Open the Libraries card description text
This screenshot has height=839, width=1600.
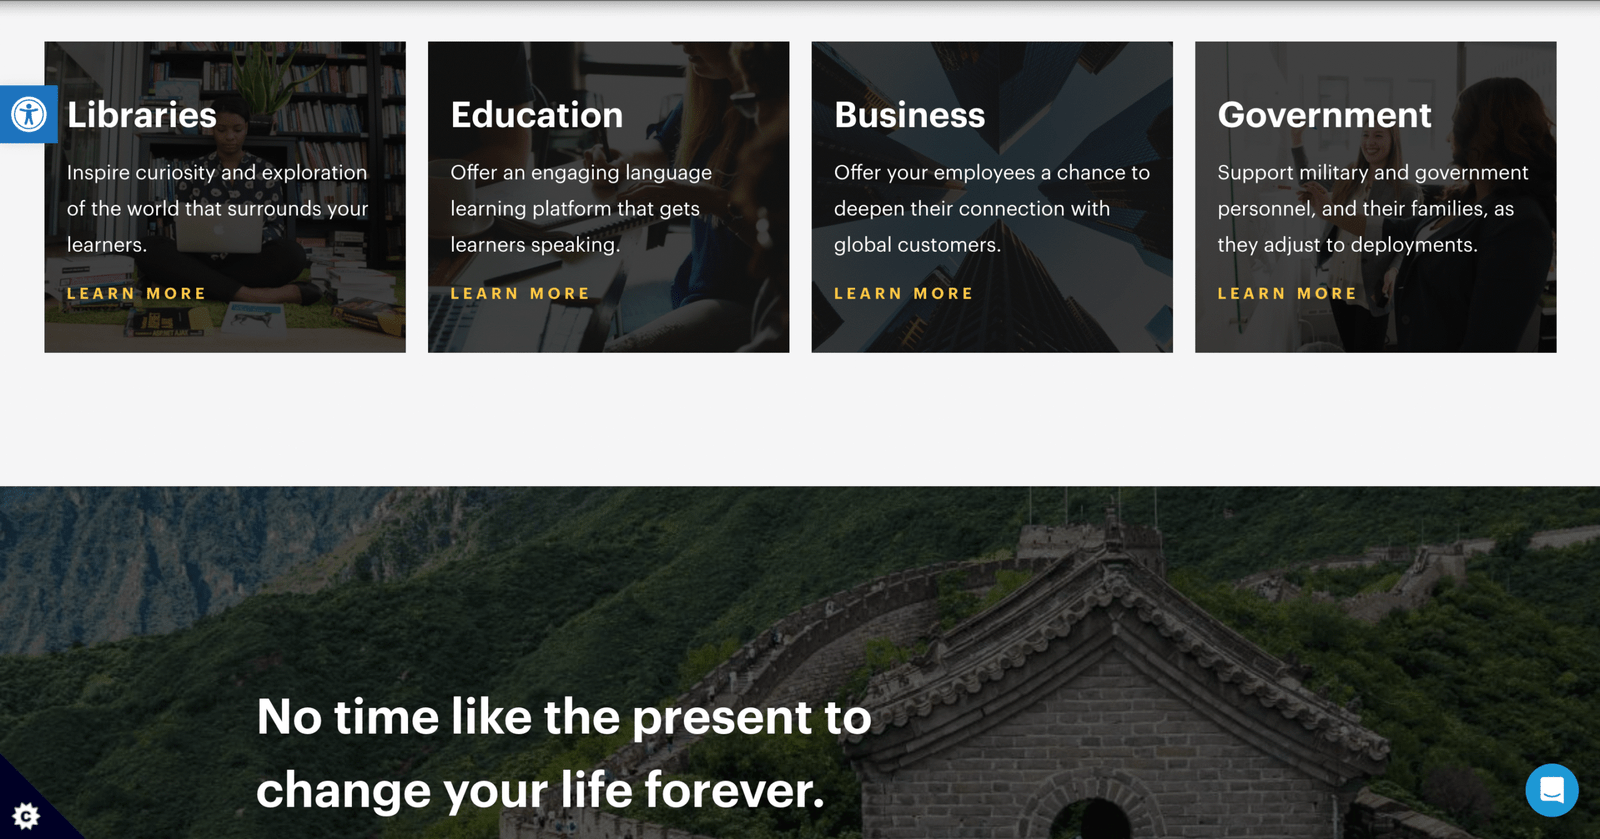[x=217, y=208]
